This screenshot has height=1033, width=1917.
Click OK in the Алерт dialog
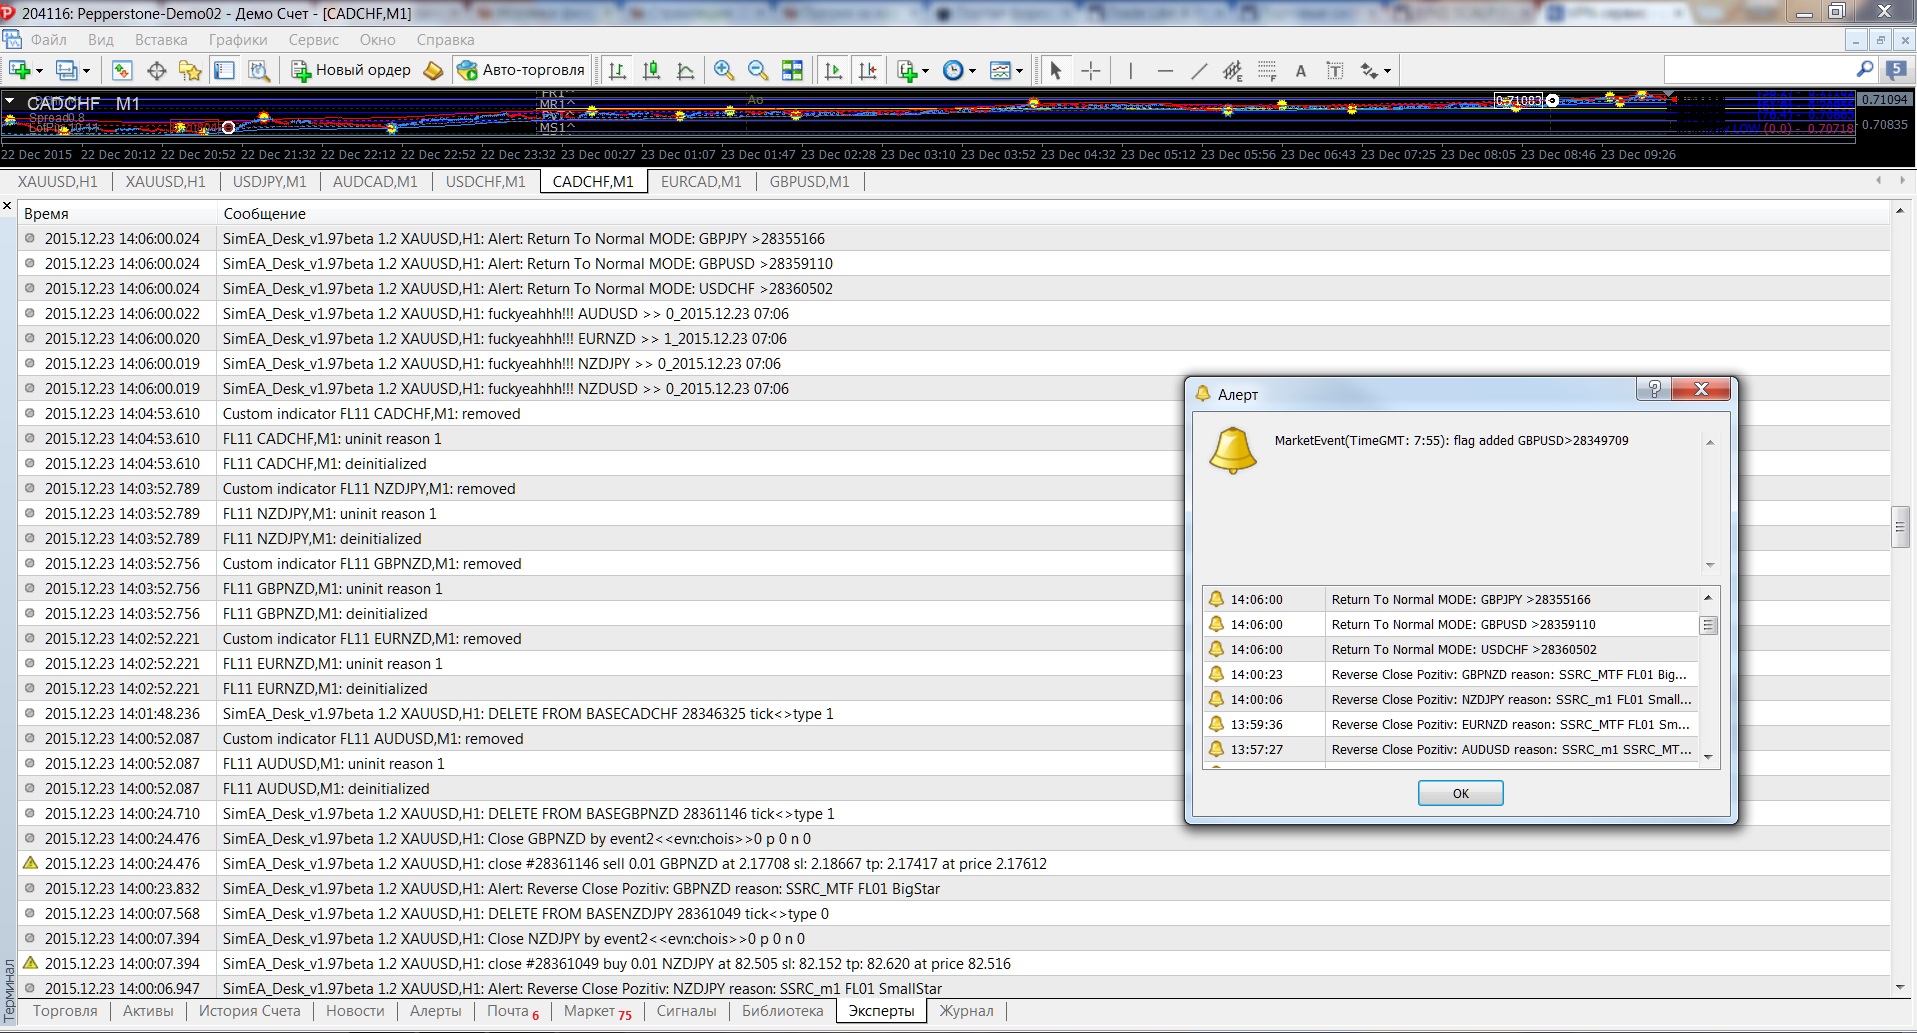pos(1460,793)
